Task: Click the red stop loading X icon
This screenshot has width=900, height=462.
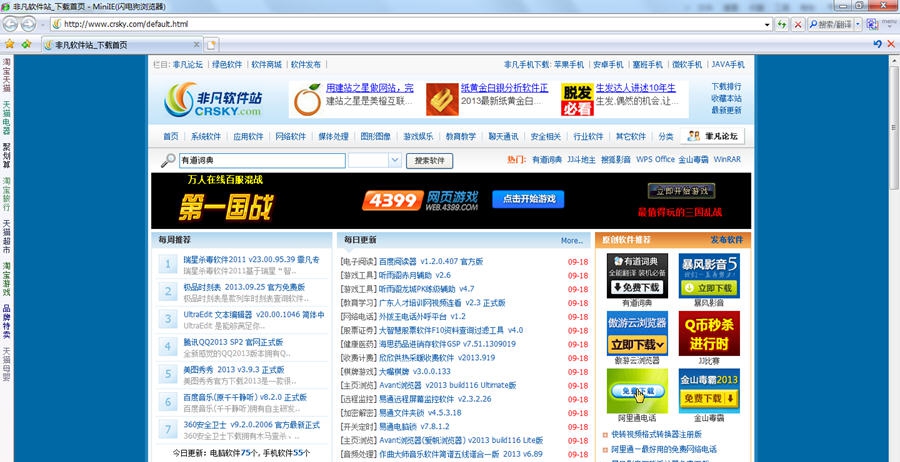Action: point(798,24)
